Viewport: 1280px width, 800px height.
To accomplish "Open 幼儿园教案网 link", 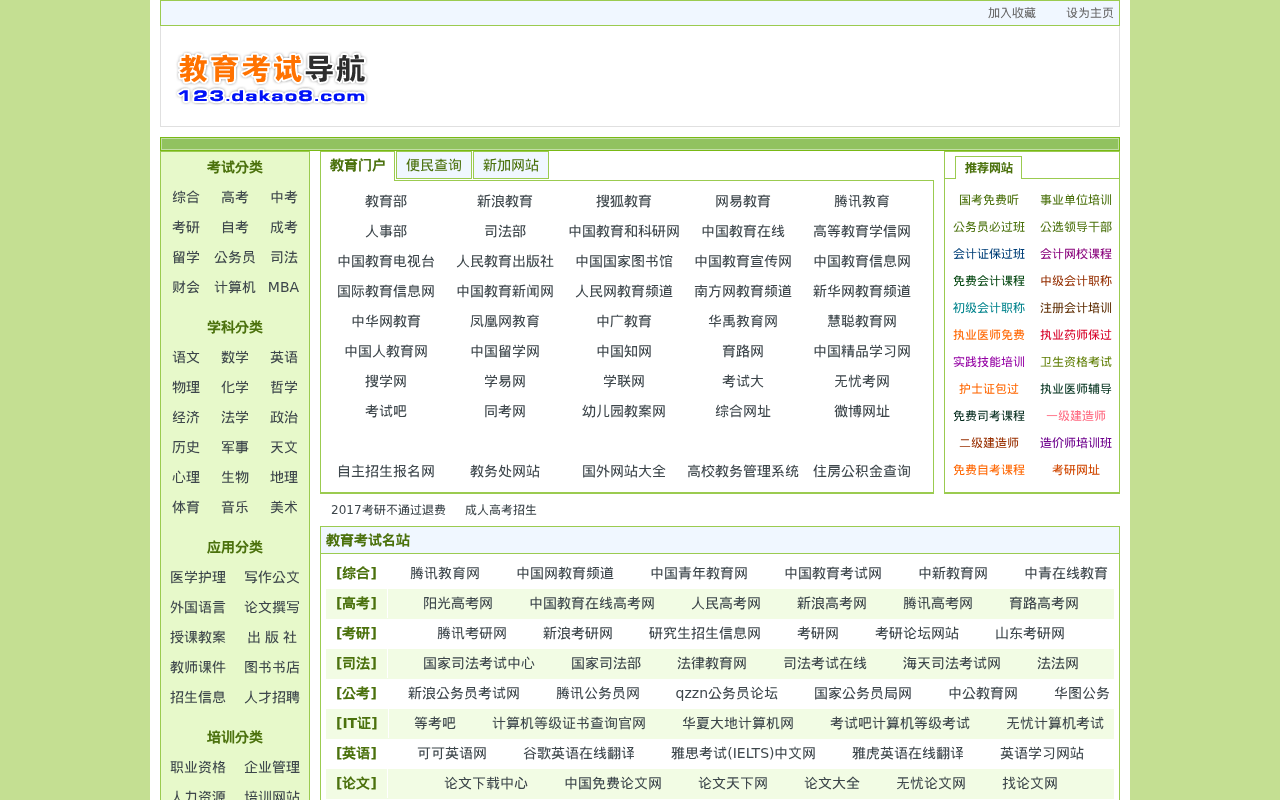I will click(x=624, y=412).
